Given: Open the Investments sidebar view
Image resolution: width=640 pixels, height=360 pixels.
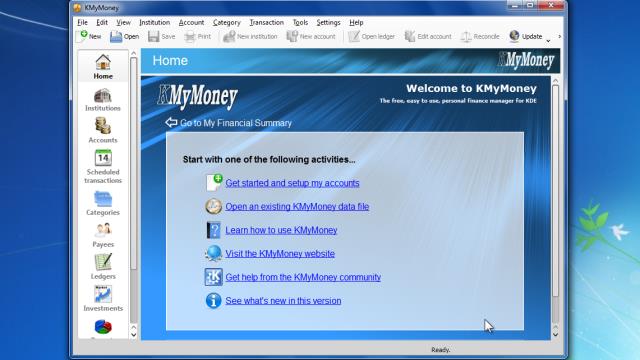Looking at the screenshot, I should click(x=103, y=298).
